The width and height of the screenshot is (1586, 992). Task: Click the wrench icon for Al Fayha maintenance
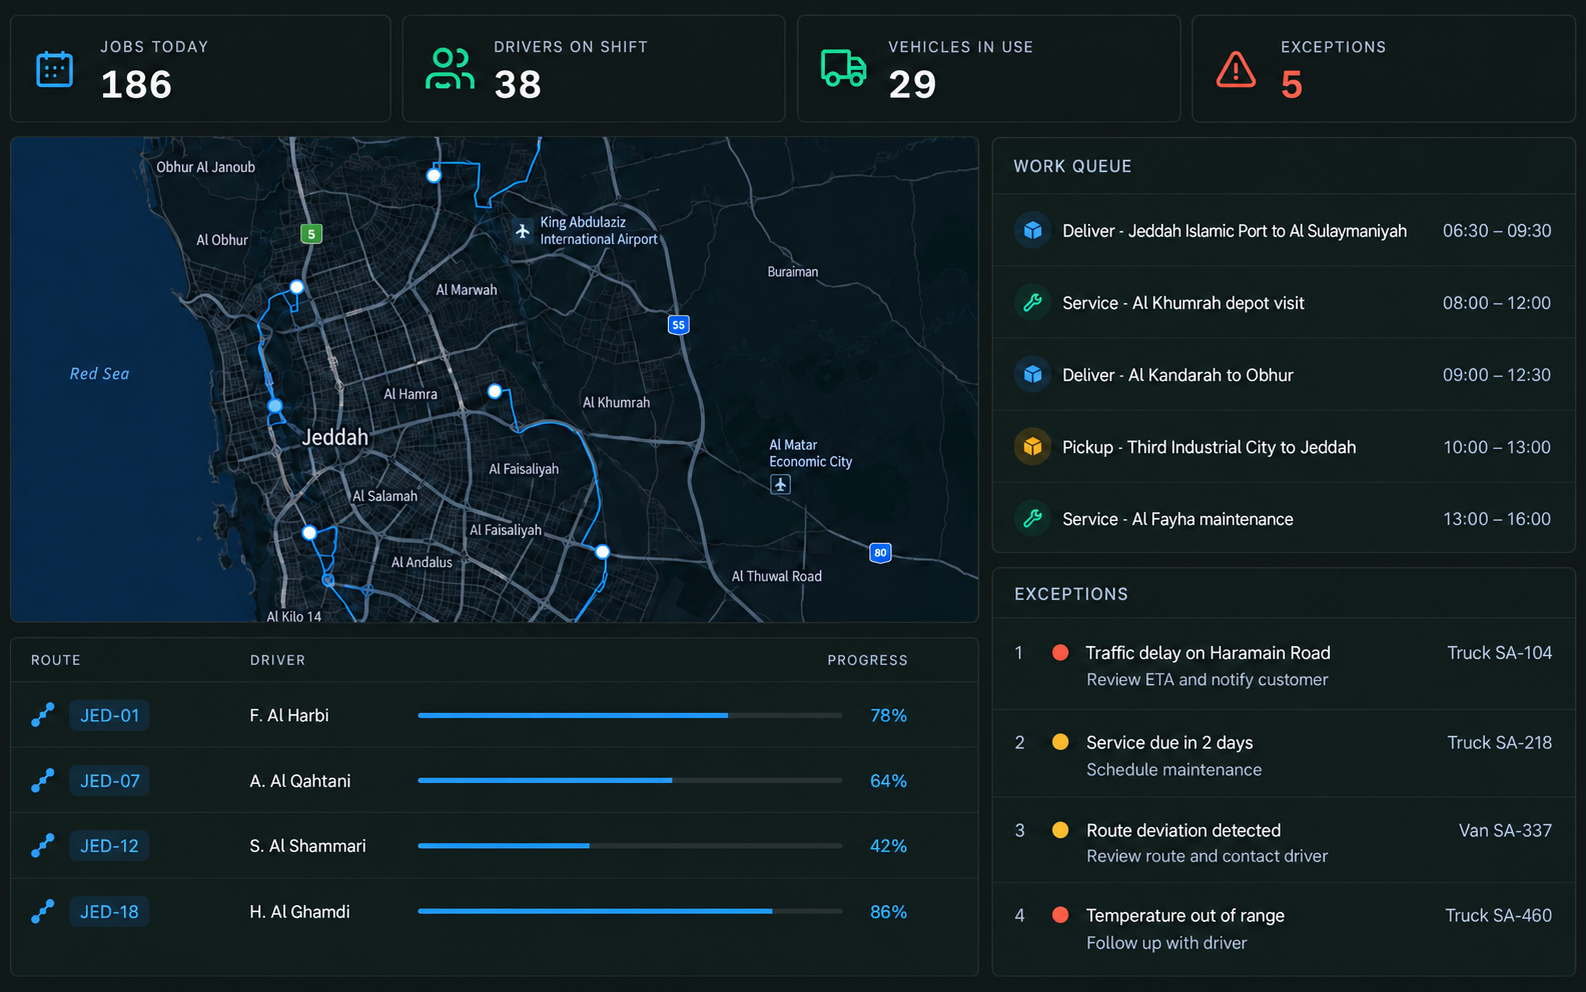[1033, 519]
